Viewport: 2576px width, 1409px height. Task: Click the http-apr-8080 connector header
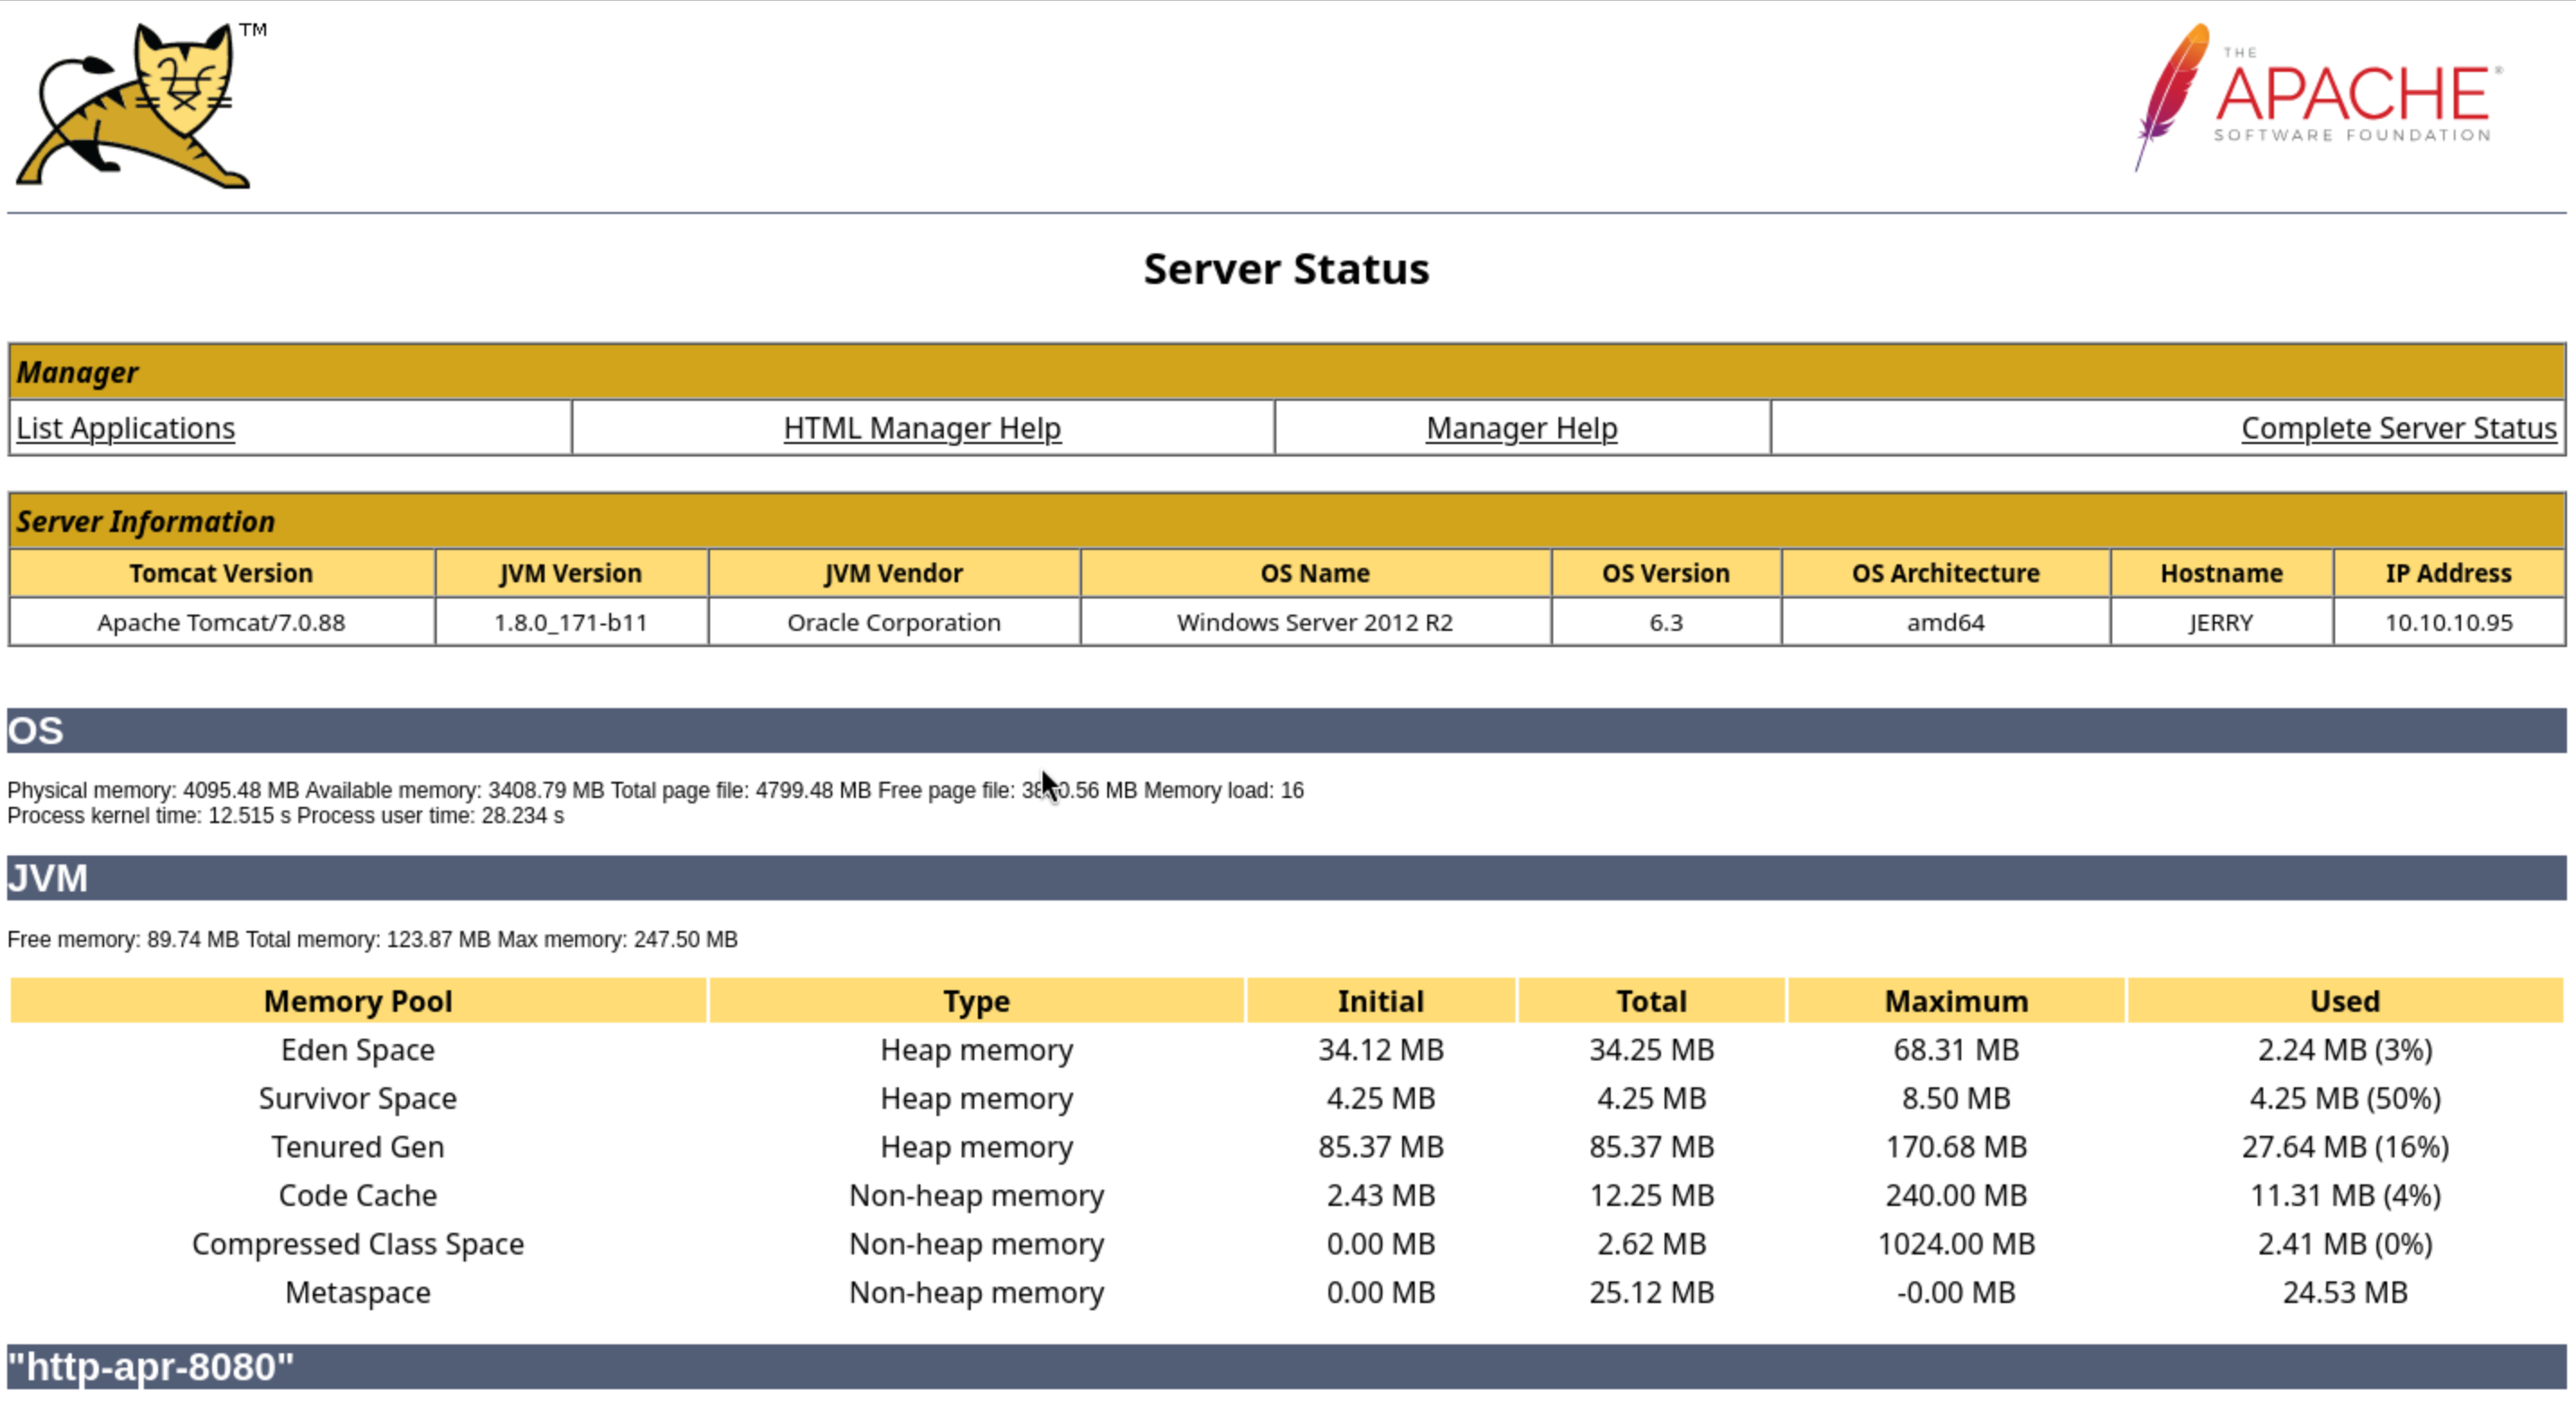[150, 1366]
